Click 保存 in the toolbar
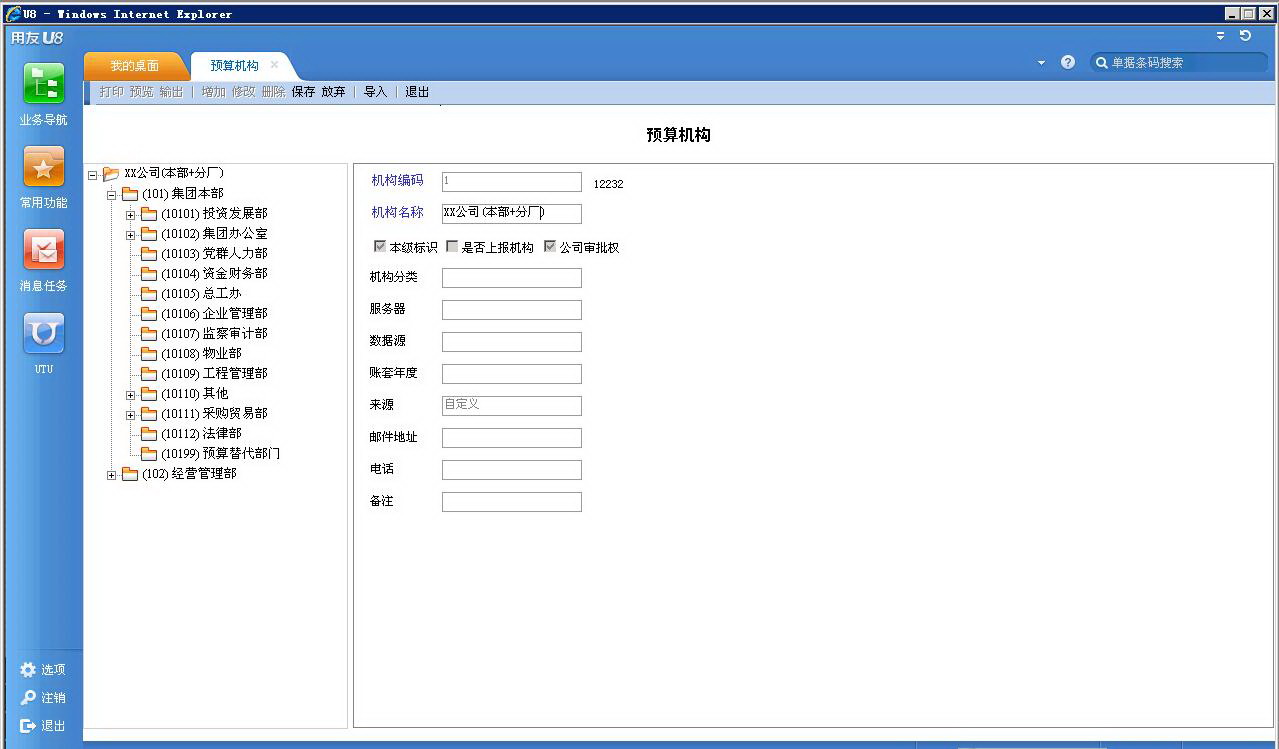The width and height of the screenshot is (1279, 749). (x=303, y=92)
